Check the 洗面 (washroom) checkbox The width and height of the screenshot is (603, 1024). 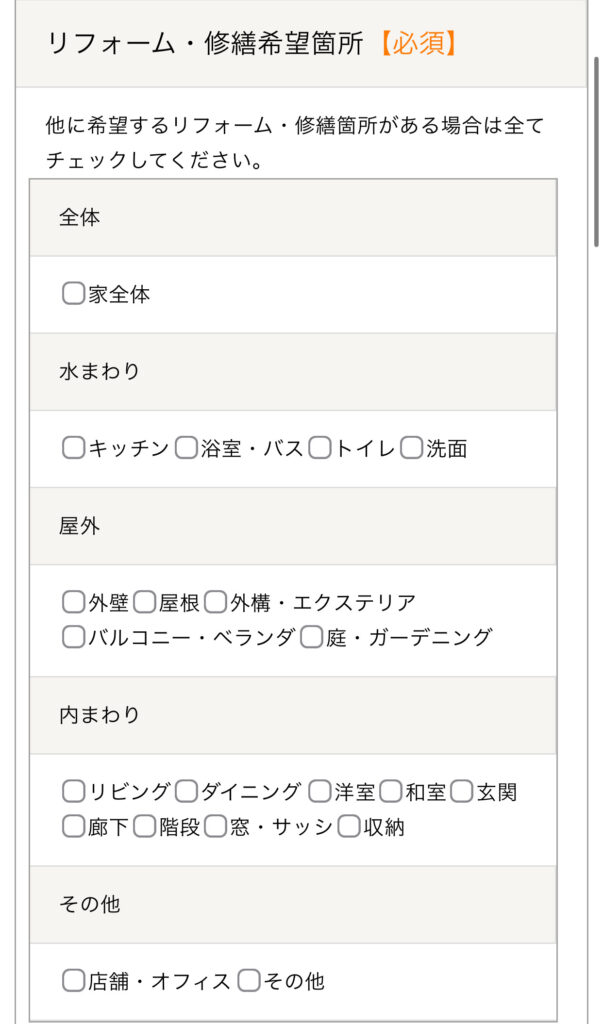(408, 448)
